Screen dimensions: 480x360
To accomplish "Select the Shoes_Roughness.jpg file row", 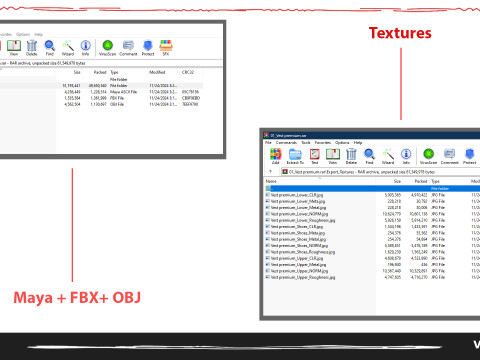I will click(x=372, y=252).
